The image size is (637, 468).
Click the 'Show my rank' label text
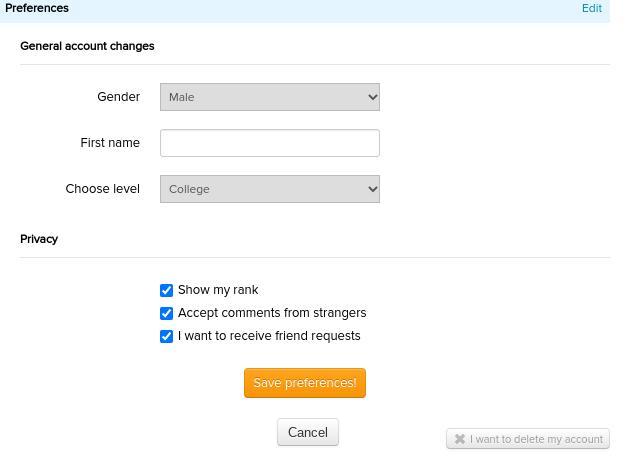click(x=218, y=290)
